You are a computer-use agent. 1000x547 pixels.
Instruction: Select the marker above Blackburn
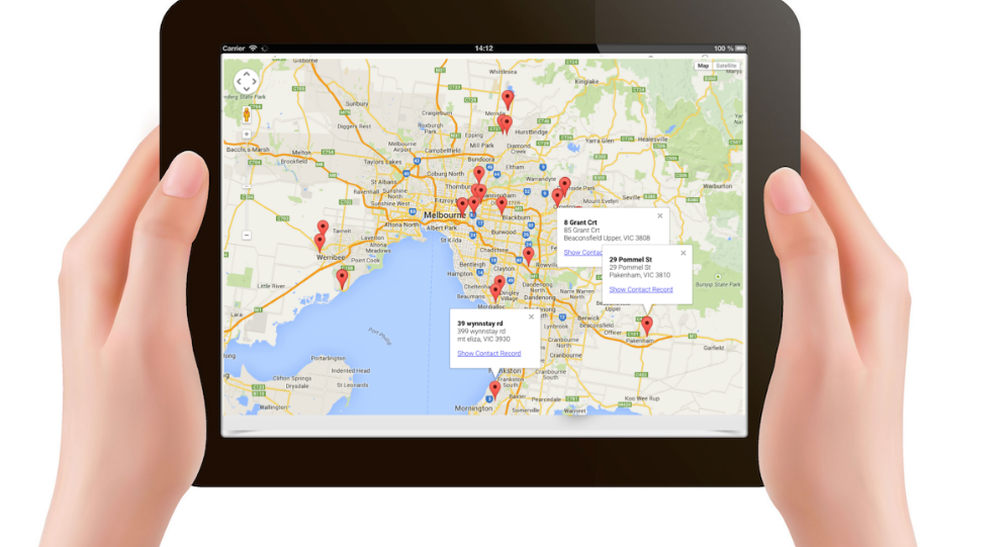pyautogui.click(x=502, y=205)
